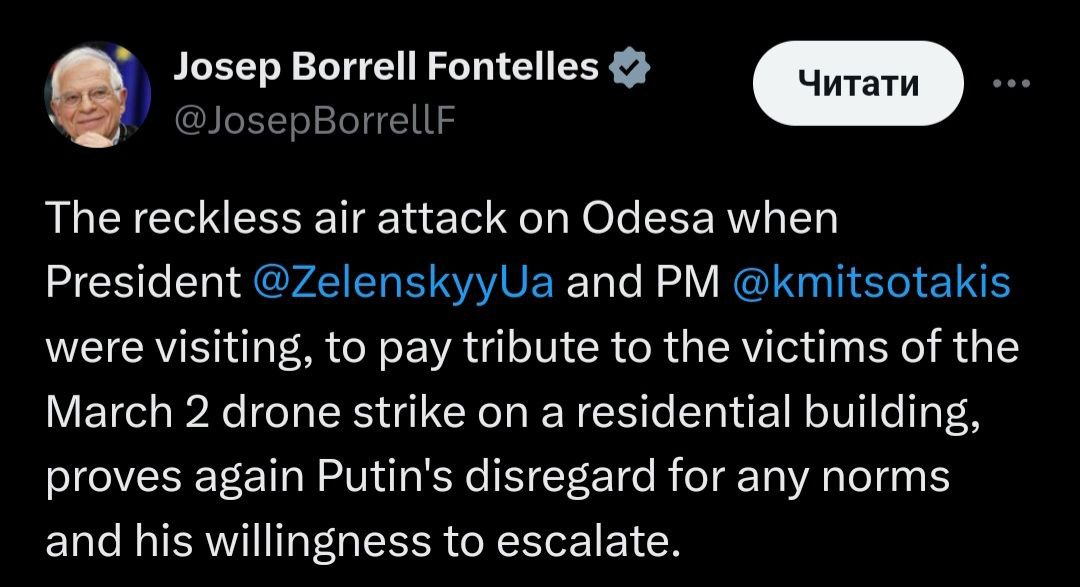Click the blue verified checkmark badge
Image resolution: width=1080 pixels, height=587 pixels.
[632, 69]
